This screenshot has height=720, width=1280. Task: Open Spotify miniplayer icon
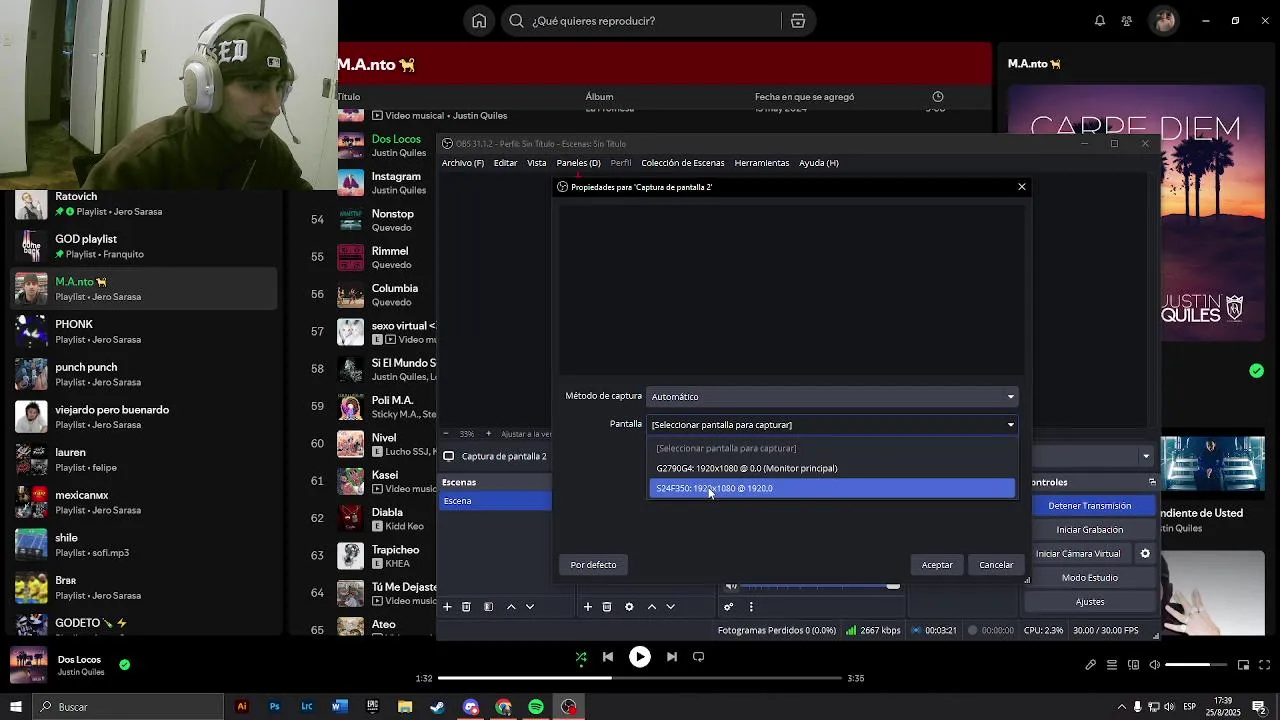1243,665
